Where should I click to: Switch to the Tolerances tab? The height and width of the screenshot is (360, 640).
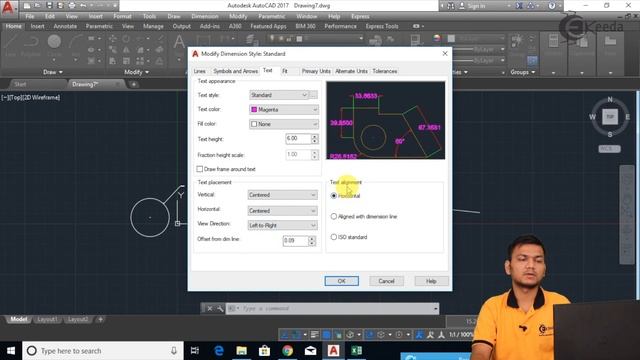[384, 71]
